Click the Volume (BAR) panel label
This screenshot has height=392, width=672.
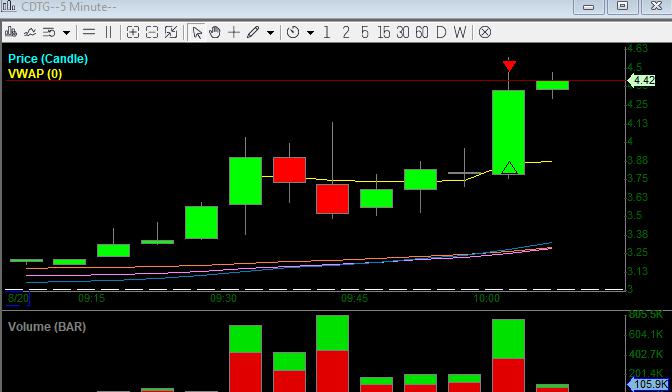(x=47, y=327)
